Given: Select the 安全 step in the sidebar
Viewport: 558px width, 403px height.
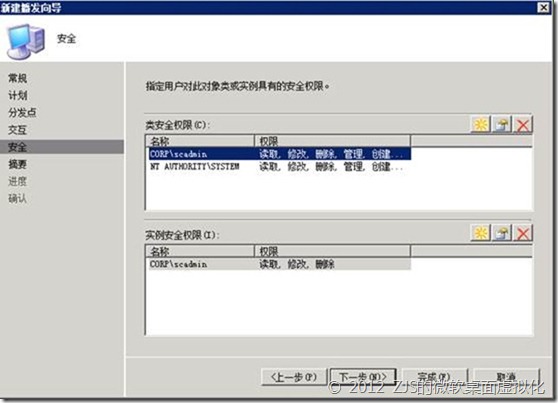Looking at the screenshot, I should pos(62,147).
